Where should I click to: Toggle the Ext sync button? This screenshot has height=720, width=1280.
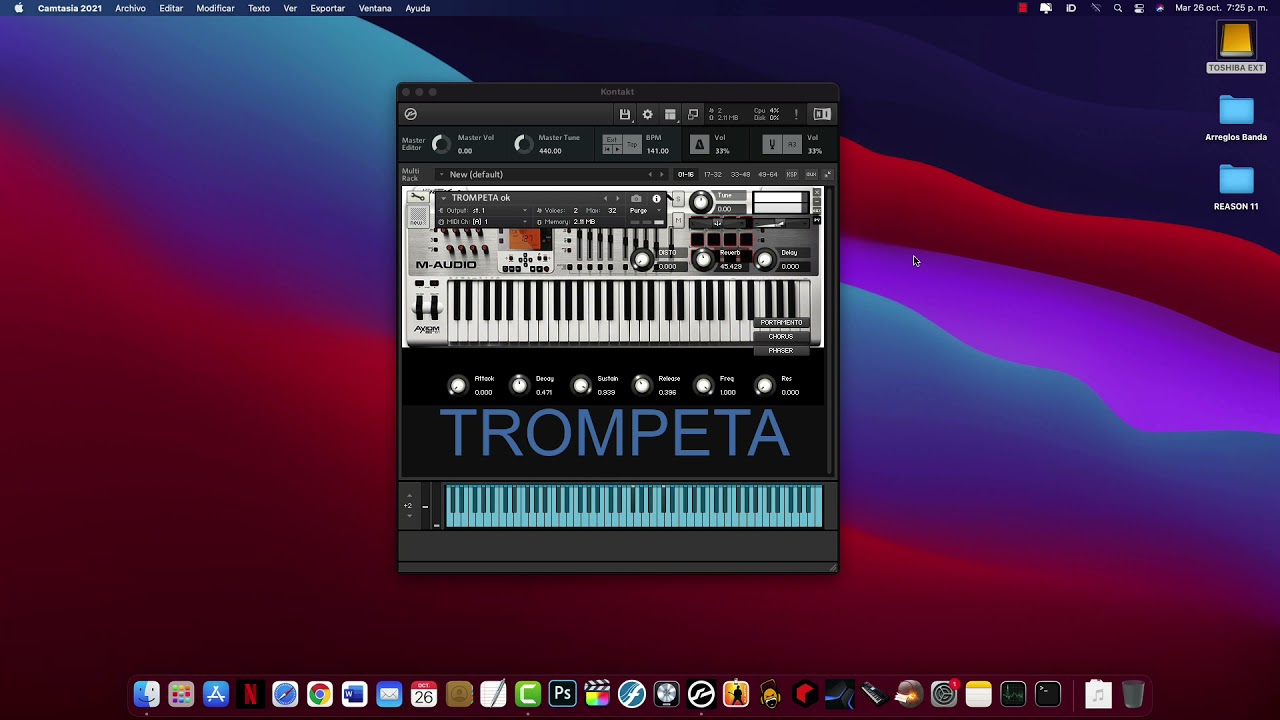tap(612, 140)
